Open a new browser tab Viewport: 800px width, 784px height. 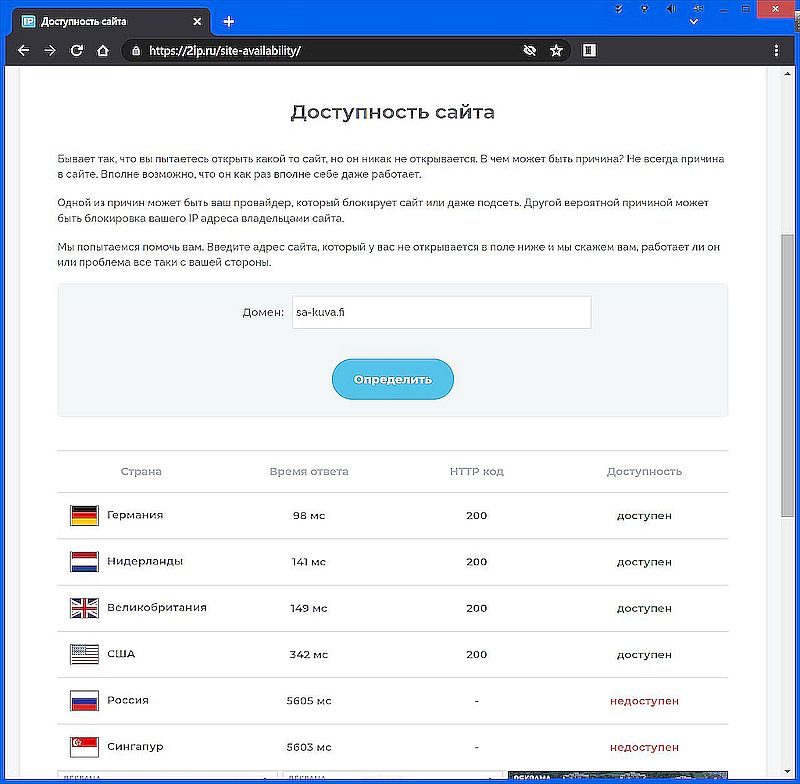click(229, 21)
